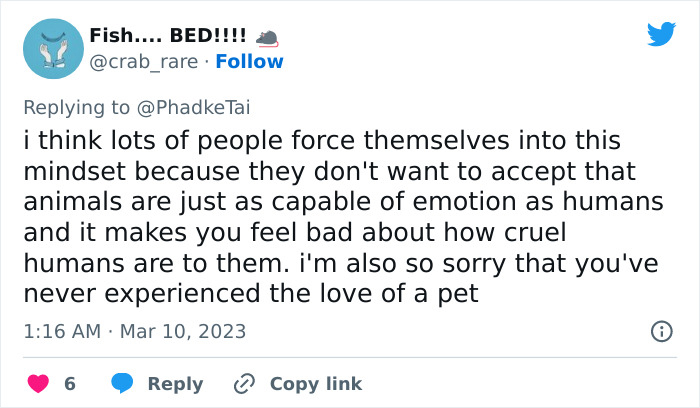Open the crab_rare profile avatar
Screen dimensions: 700x408
(x=53, y=48)
